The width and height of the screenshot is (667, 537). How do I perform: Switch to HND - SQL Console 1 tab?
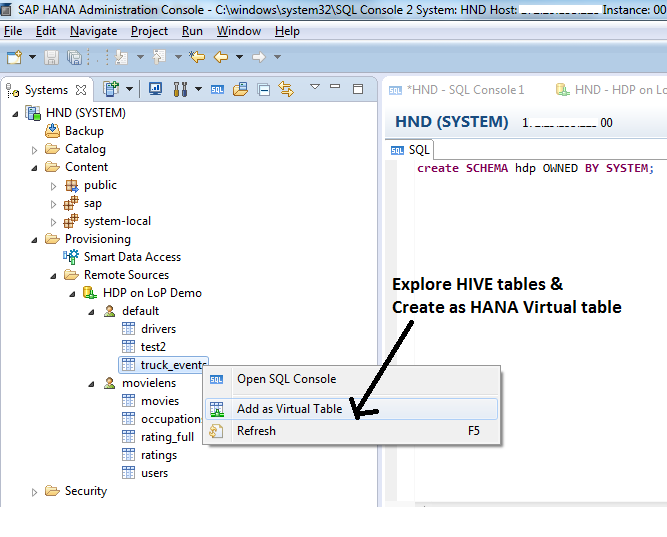pos(456,90)
